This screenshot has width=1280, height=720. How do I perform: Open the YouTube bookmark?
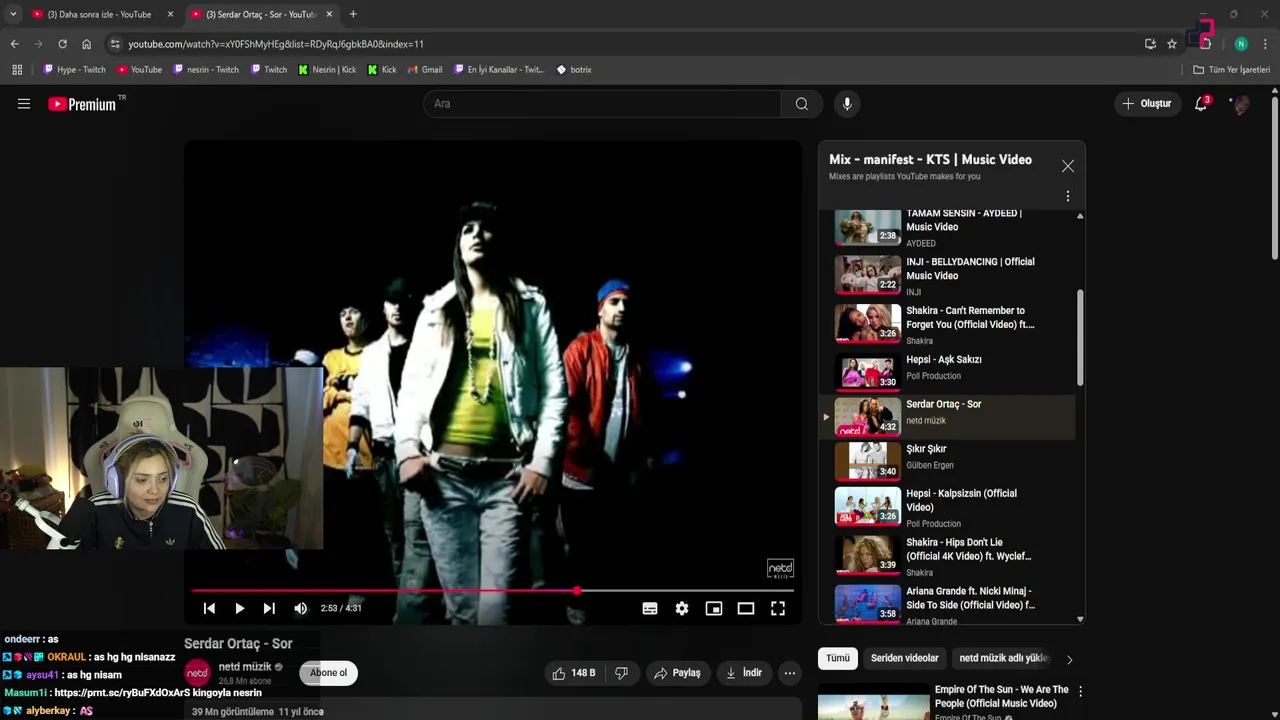tap(139, 70)
